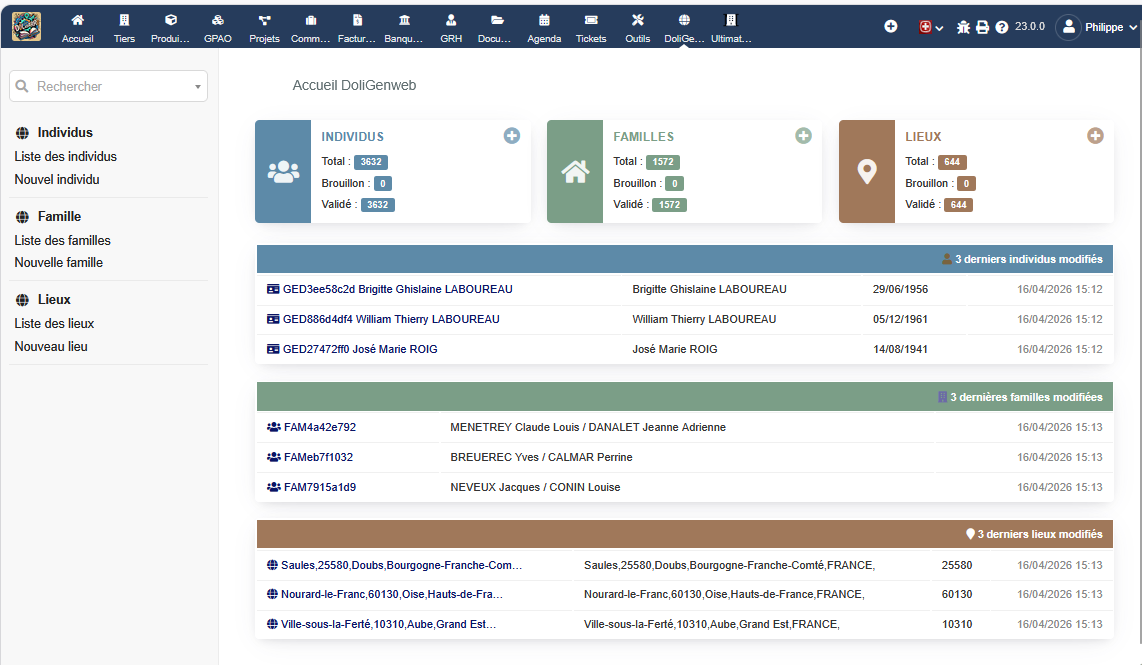Open the help question mark icon

point(1001,27)
